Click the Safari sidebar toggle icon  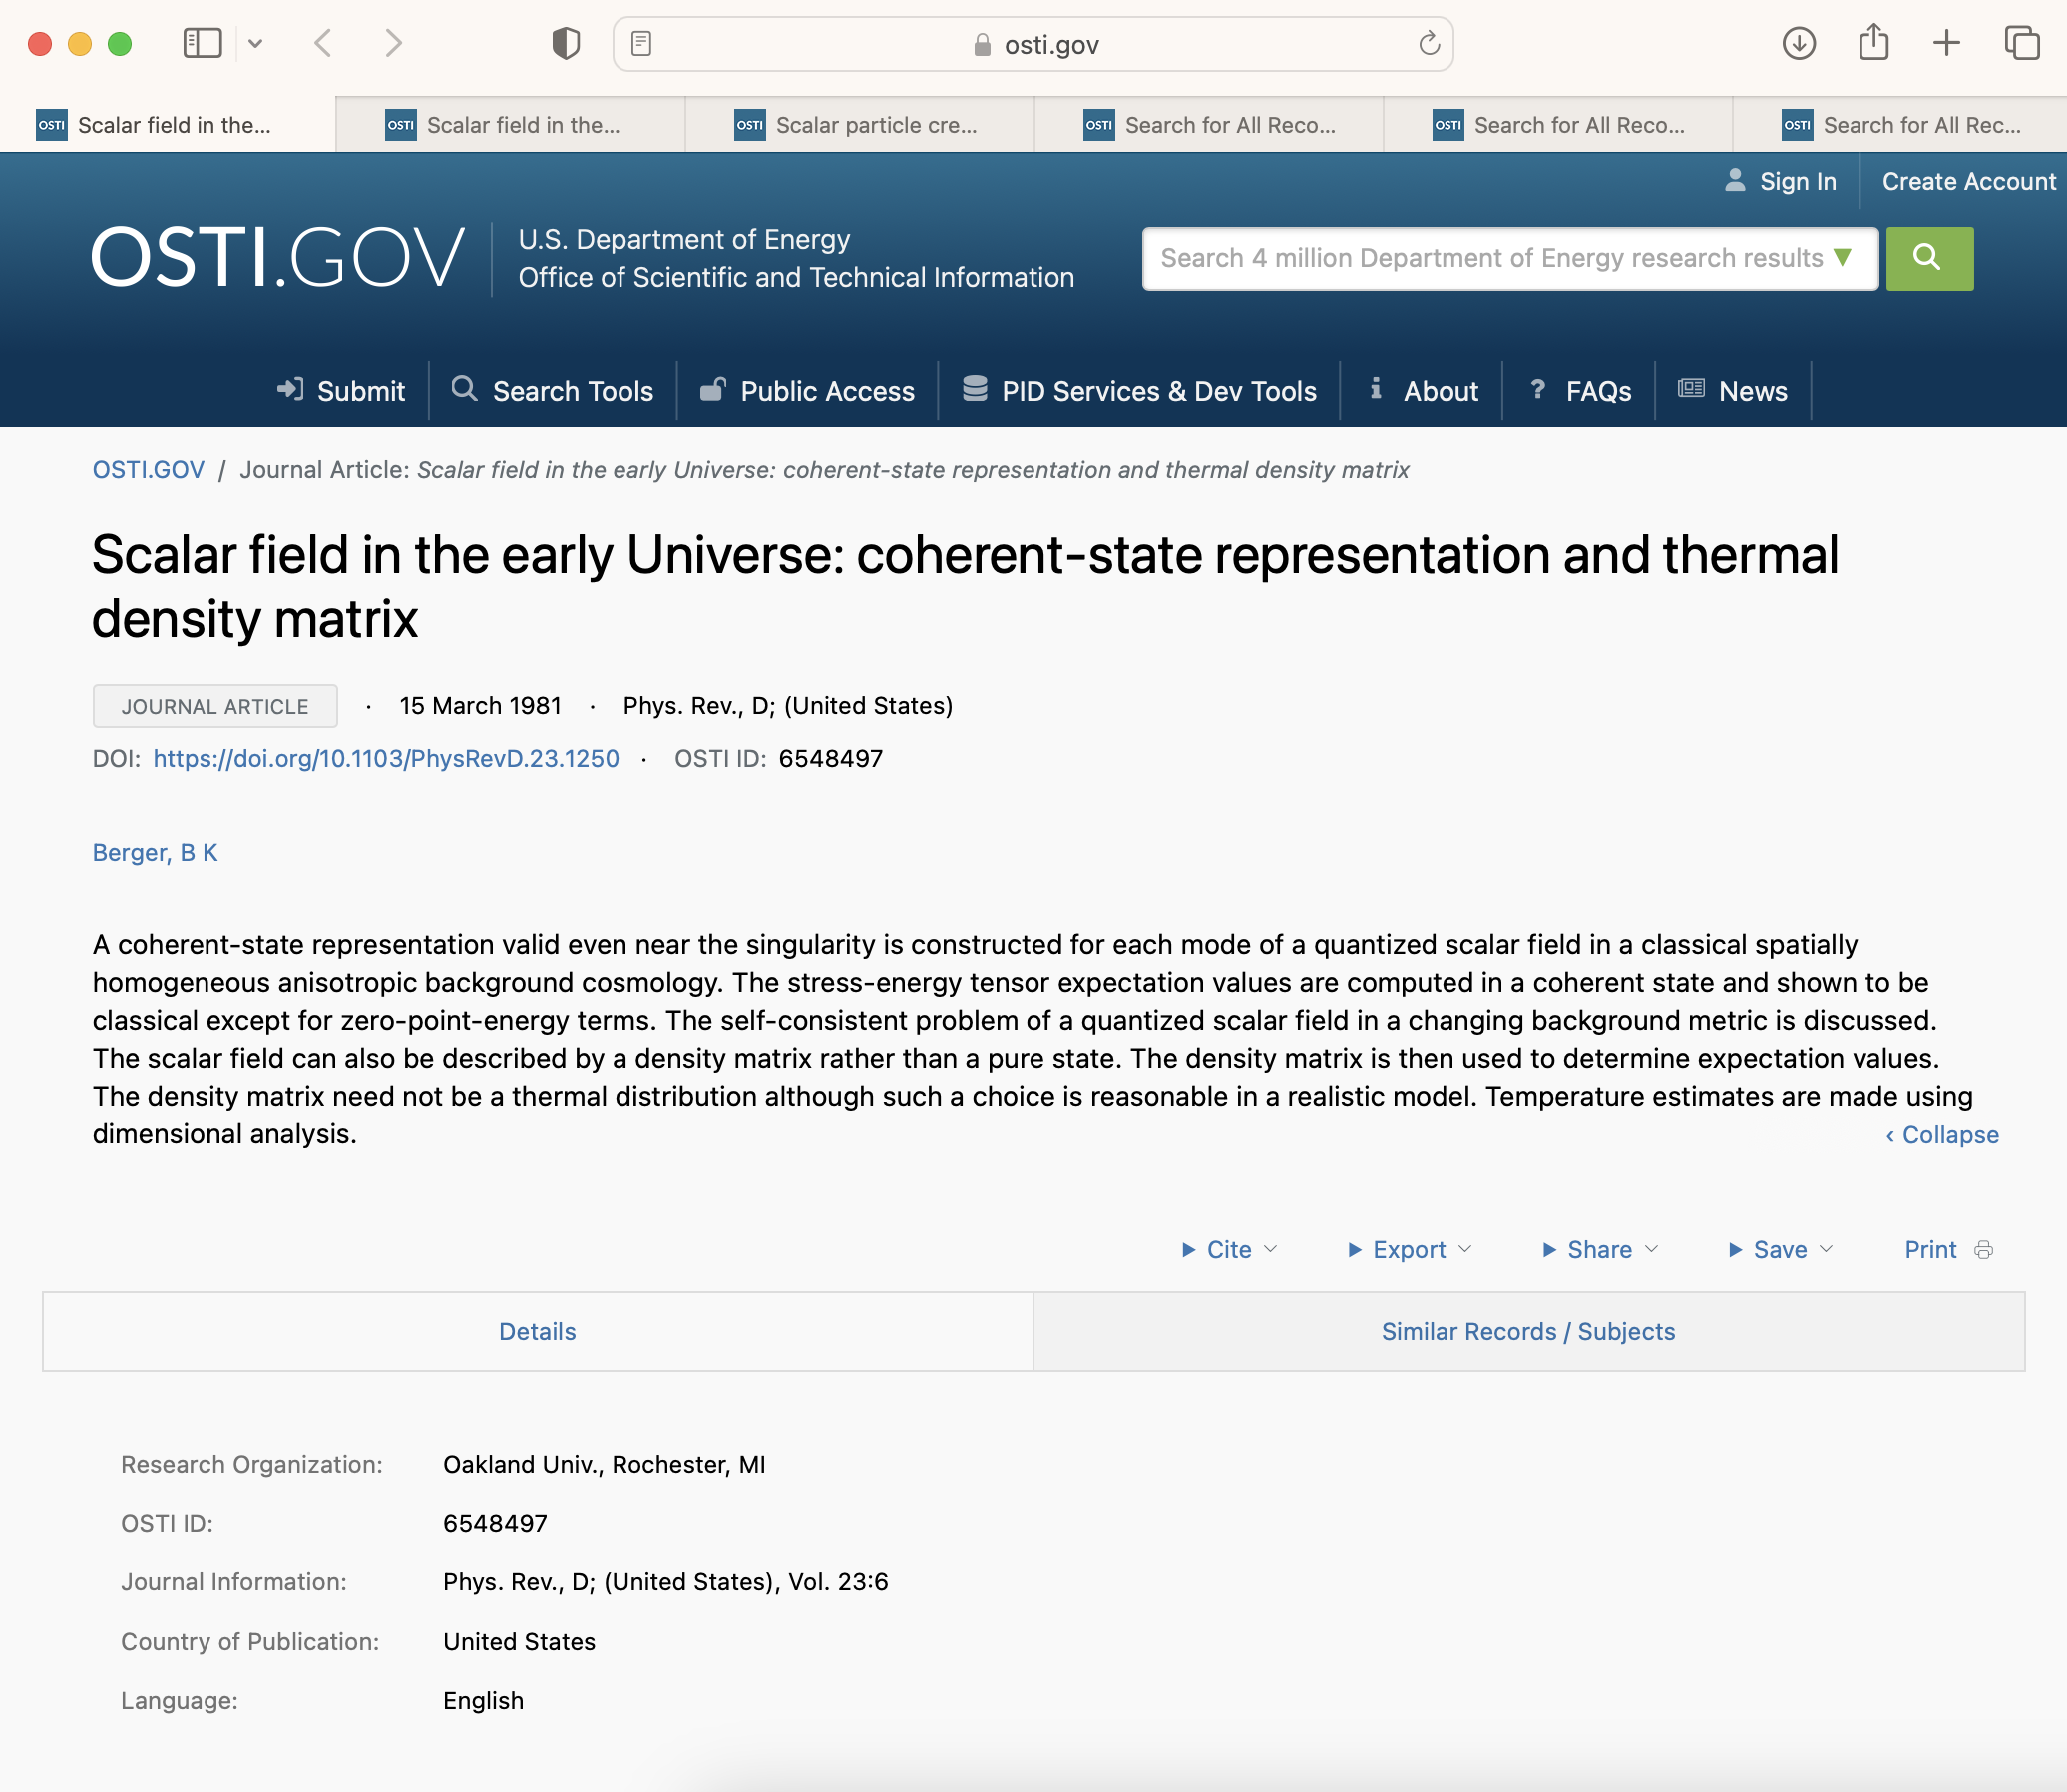(x=202, y=43)
